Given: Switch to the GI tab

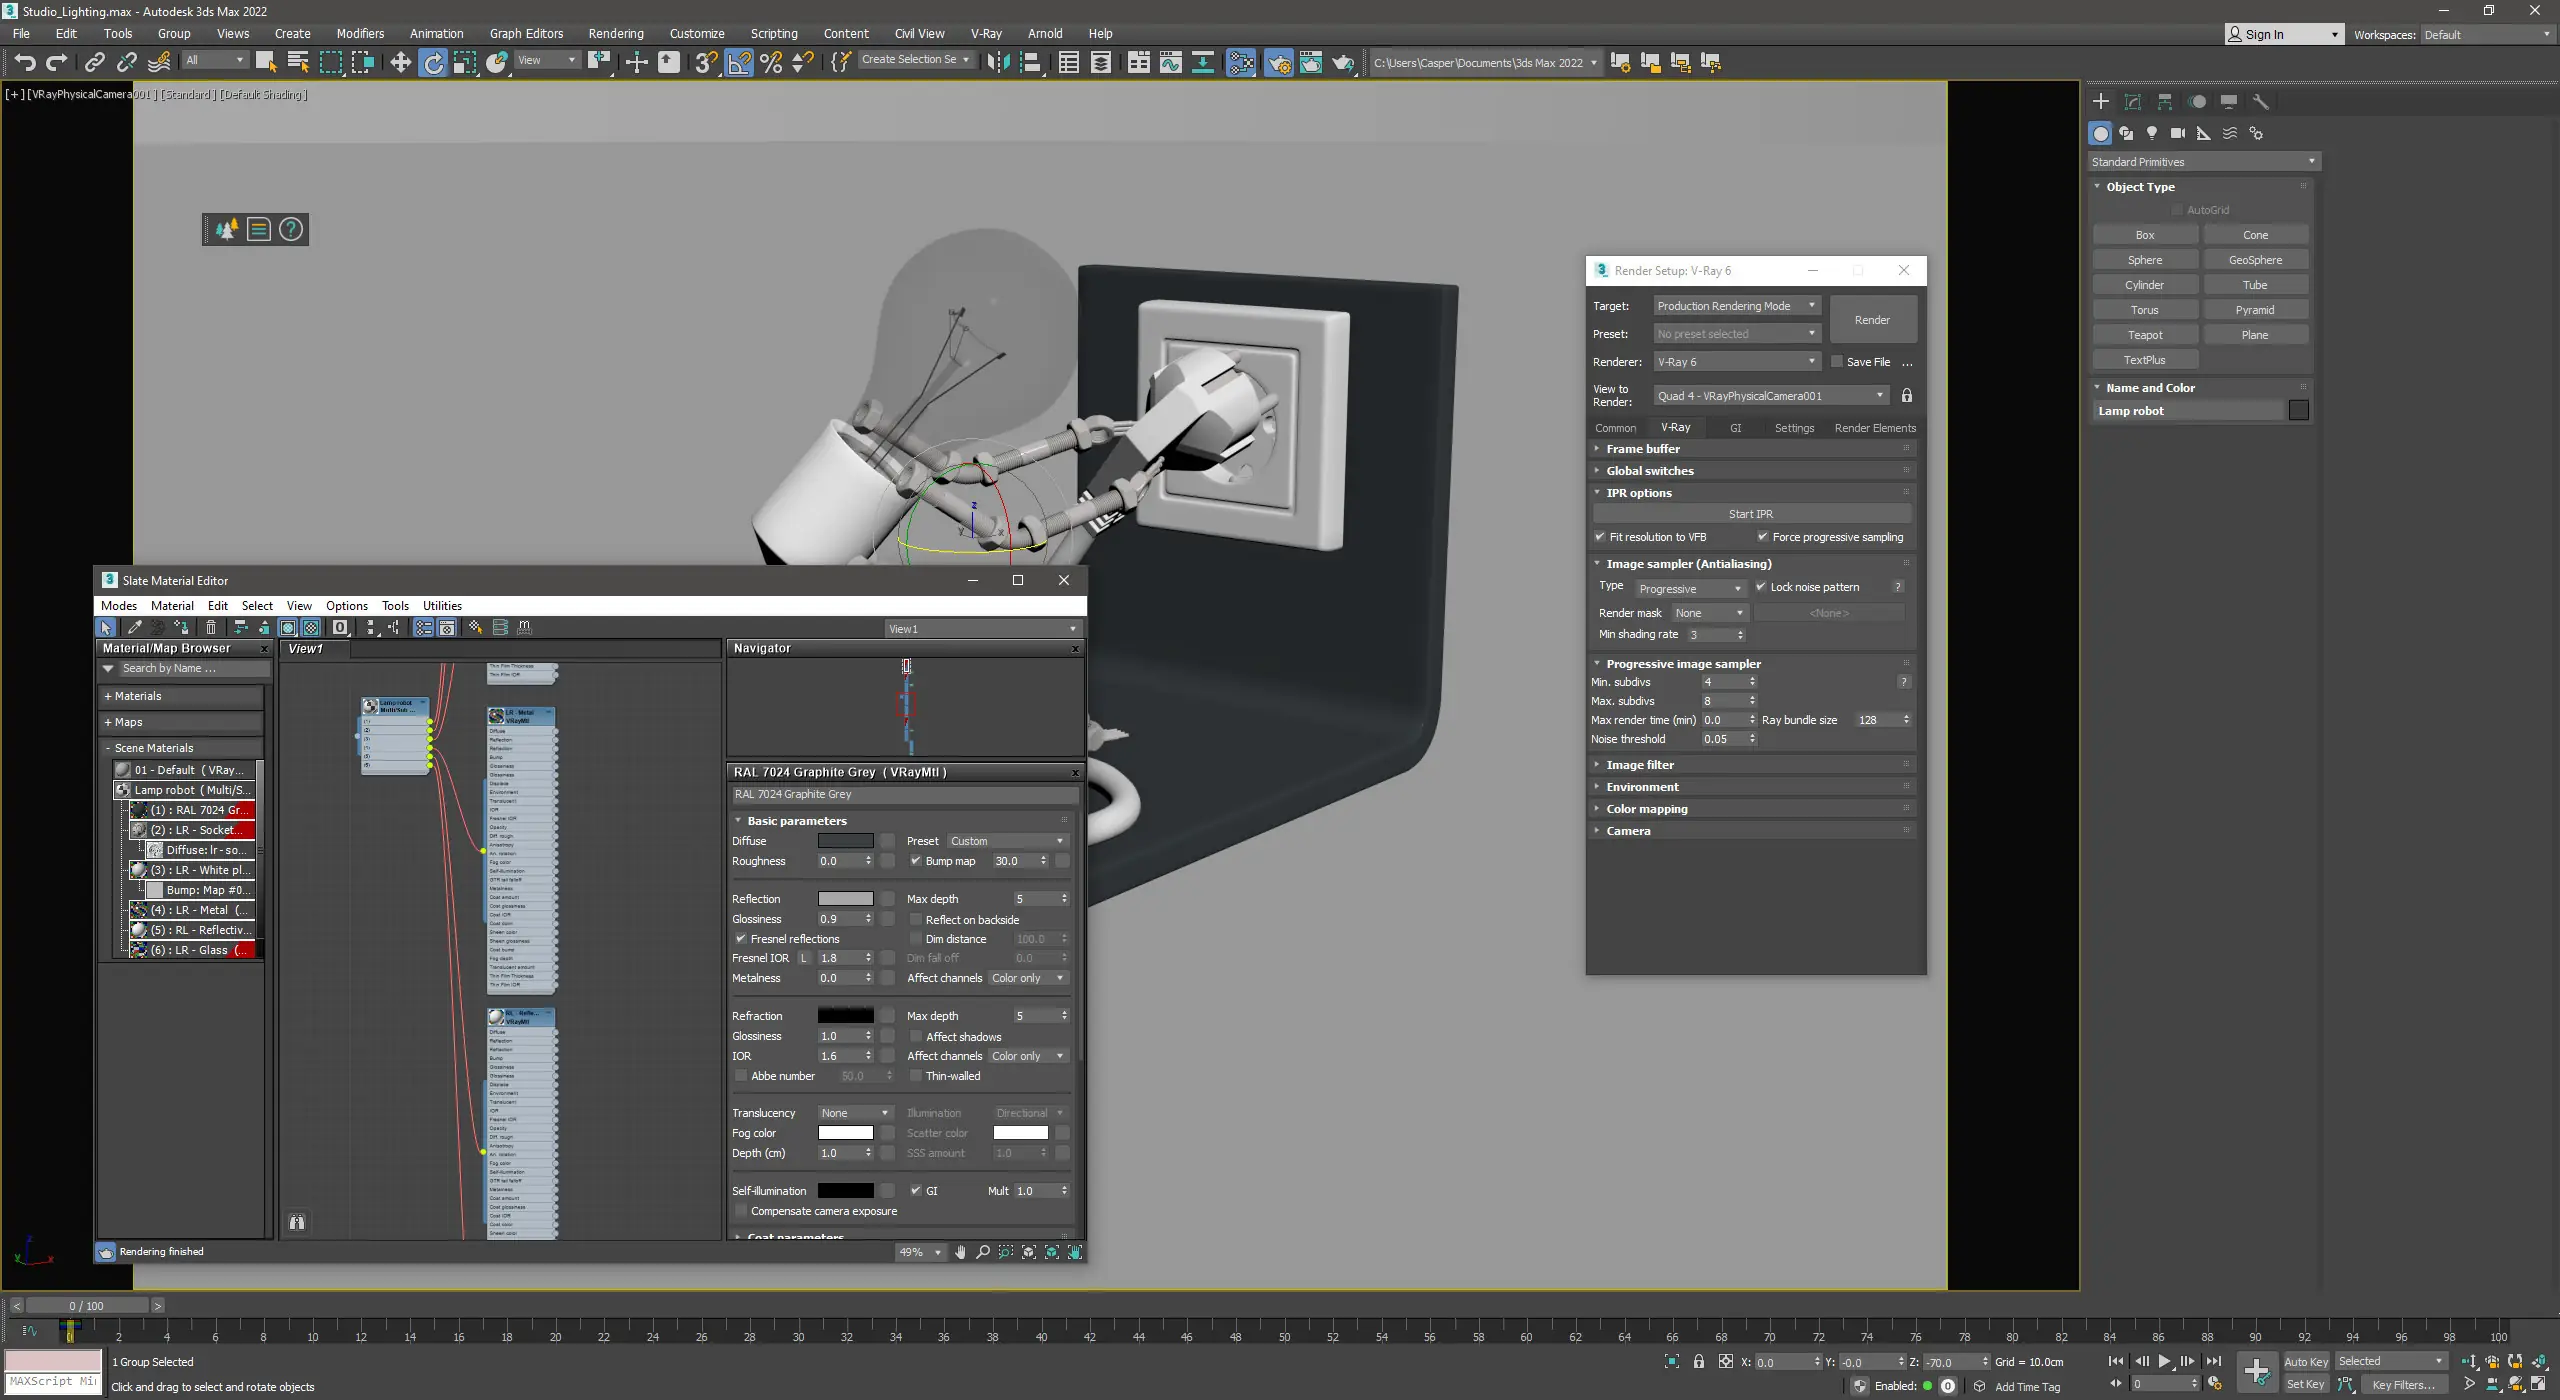Looking at the screenshot, I should pyautogui.click(x=1735, y=428).
